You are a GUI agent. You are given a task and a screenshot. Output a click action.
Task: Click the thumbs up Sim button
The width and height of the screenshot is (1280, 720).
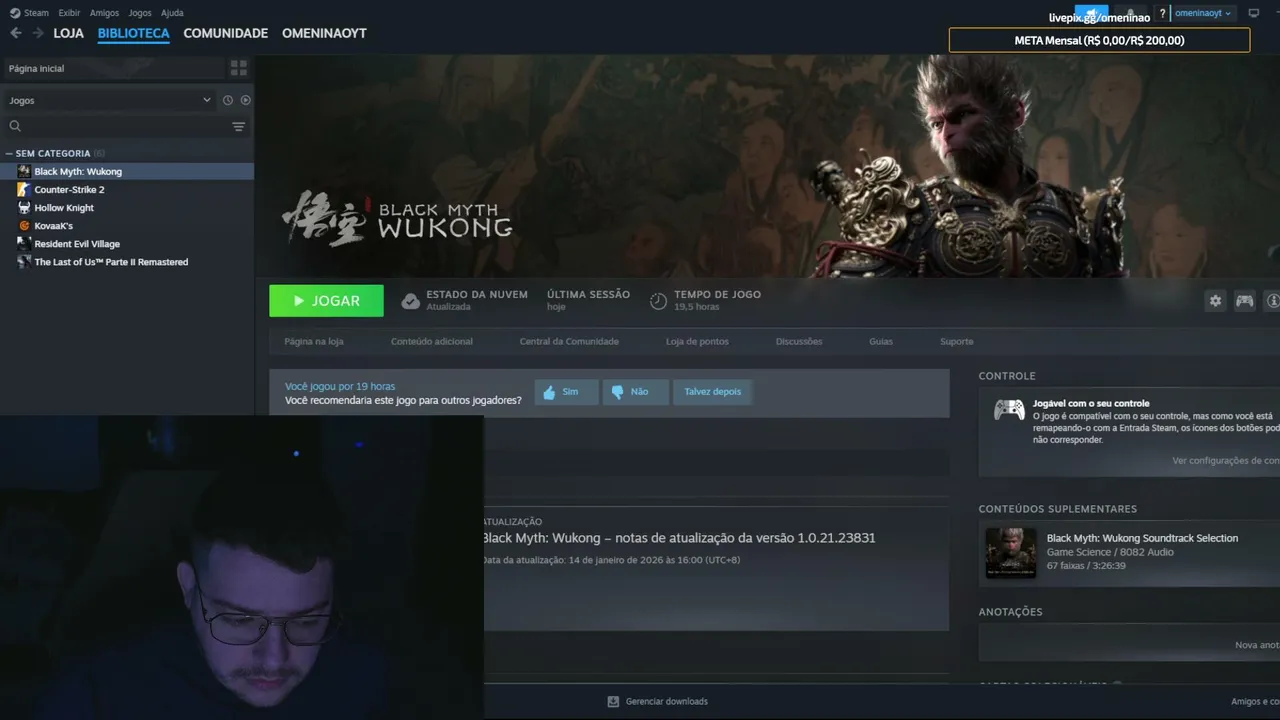click(x=566, y=392)
